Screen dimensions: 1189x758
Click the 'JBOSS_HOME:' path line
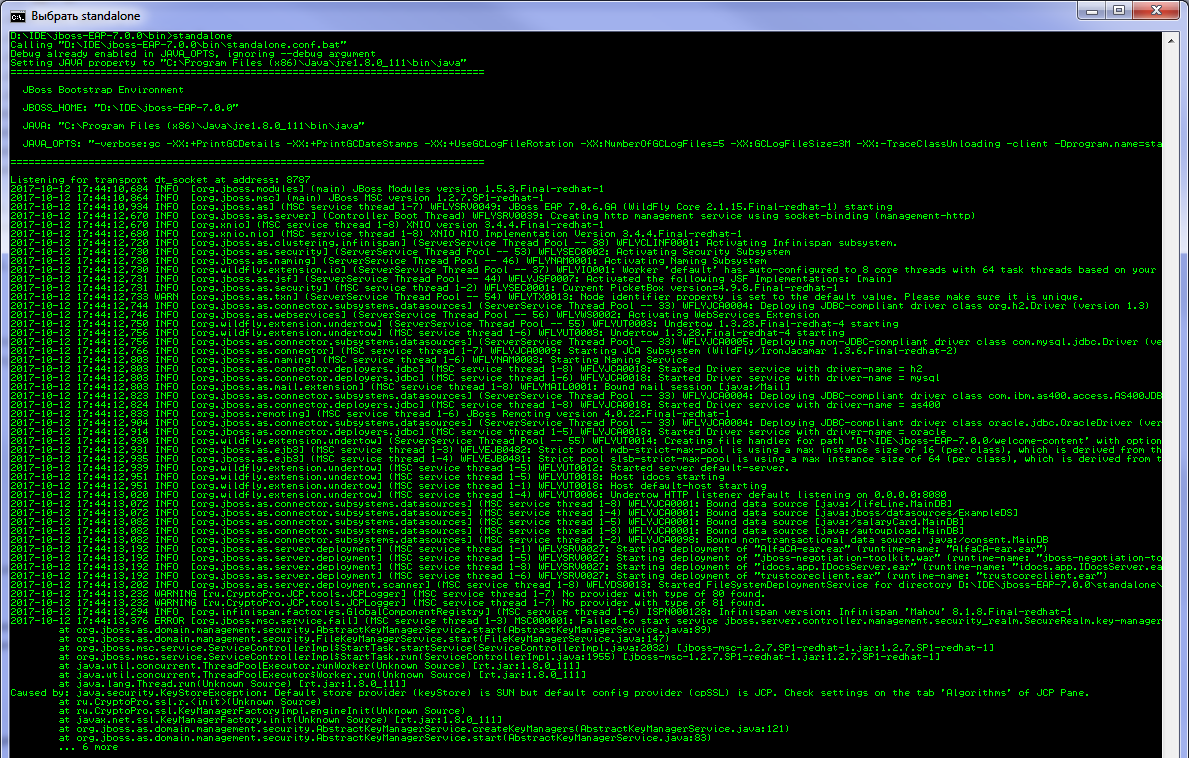[x=130, y=108]
